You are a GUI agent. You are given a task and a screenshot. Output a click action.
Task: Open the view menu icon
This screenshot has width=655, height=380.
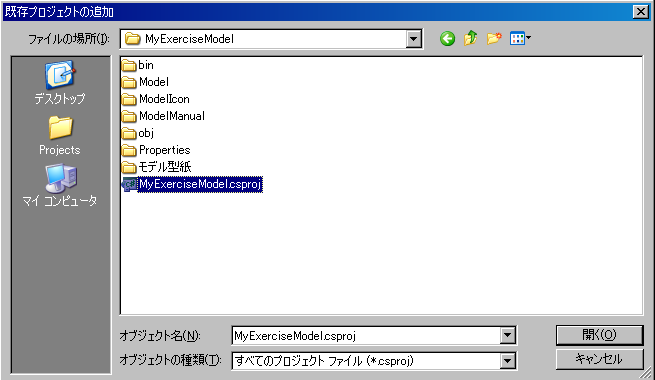[520, 39]
